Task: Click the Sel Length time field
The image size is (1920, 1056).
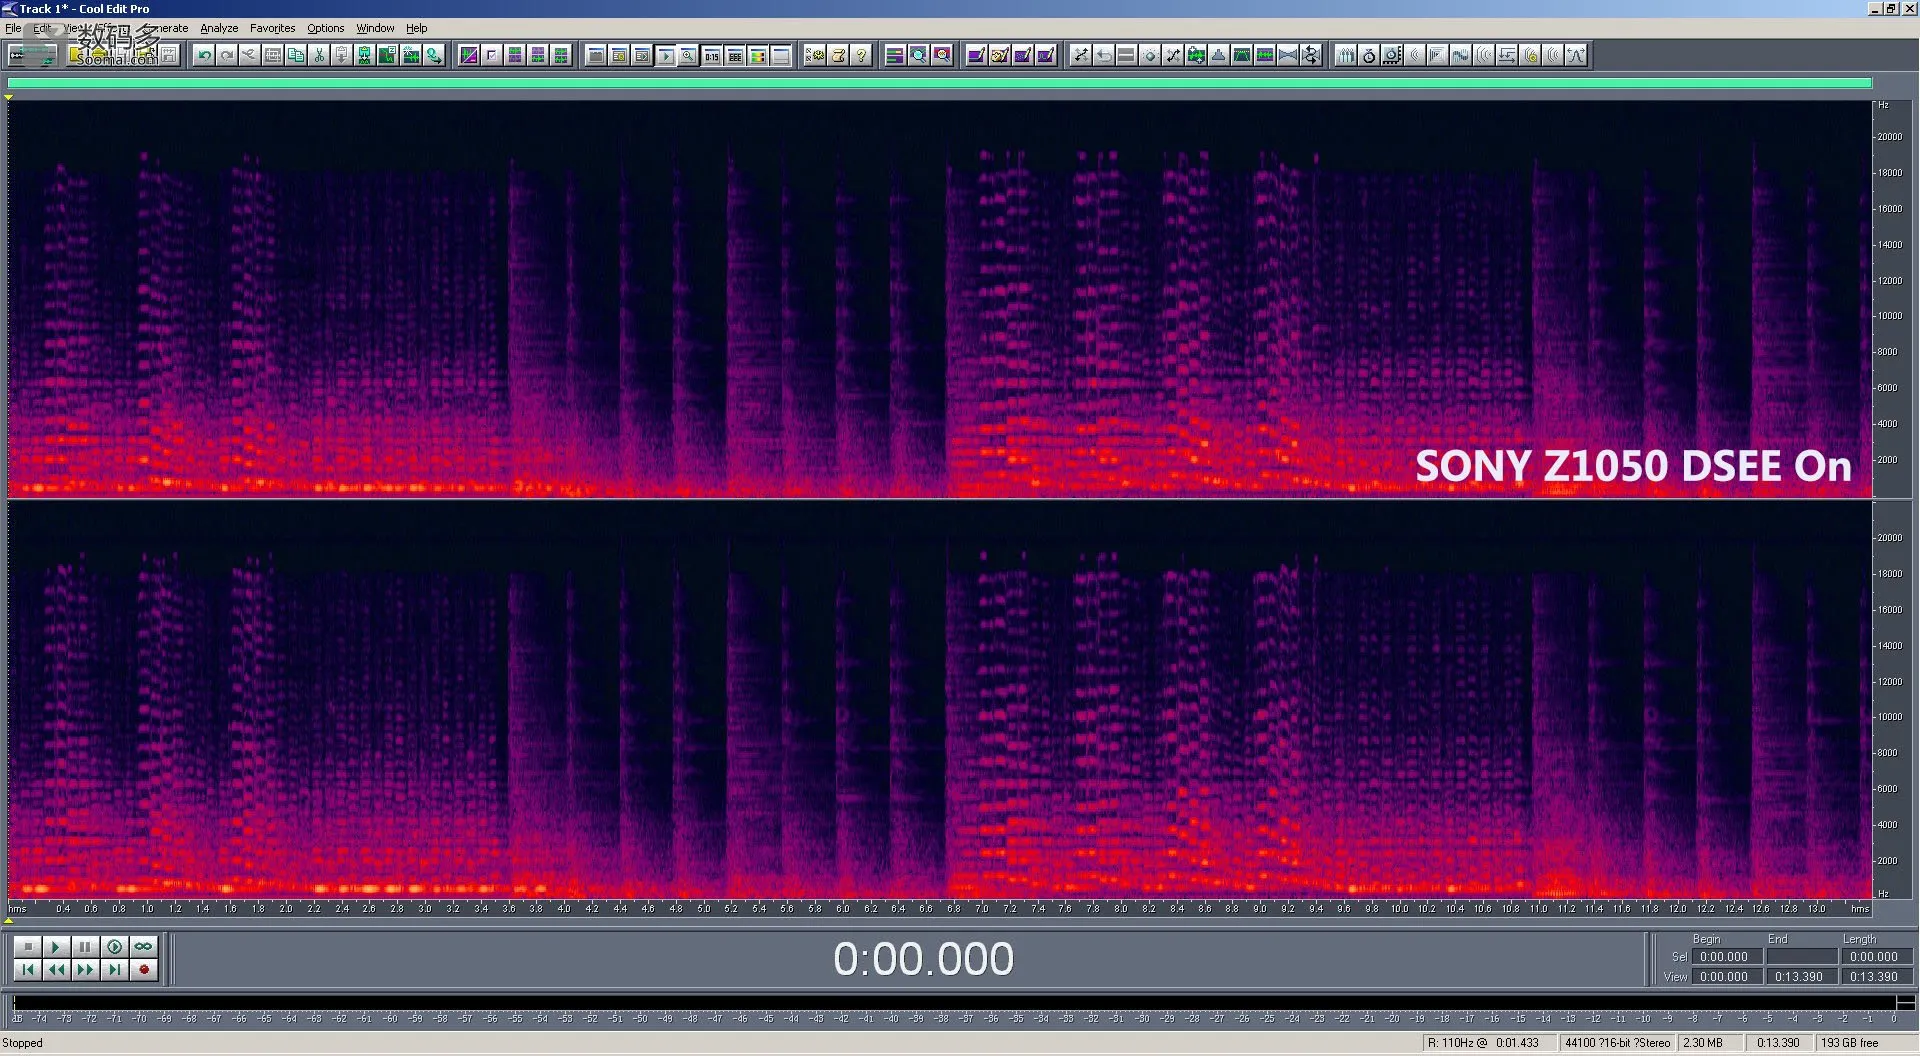Action: (1876, 957)
